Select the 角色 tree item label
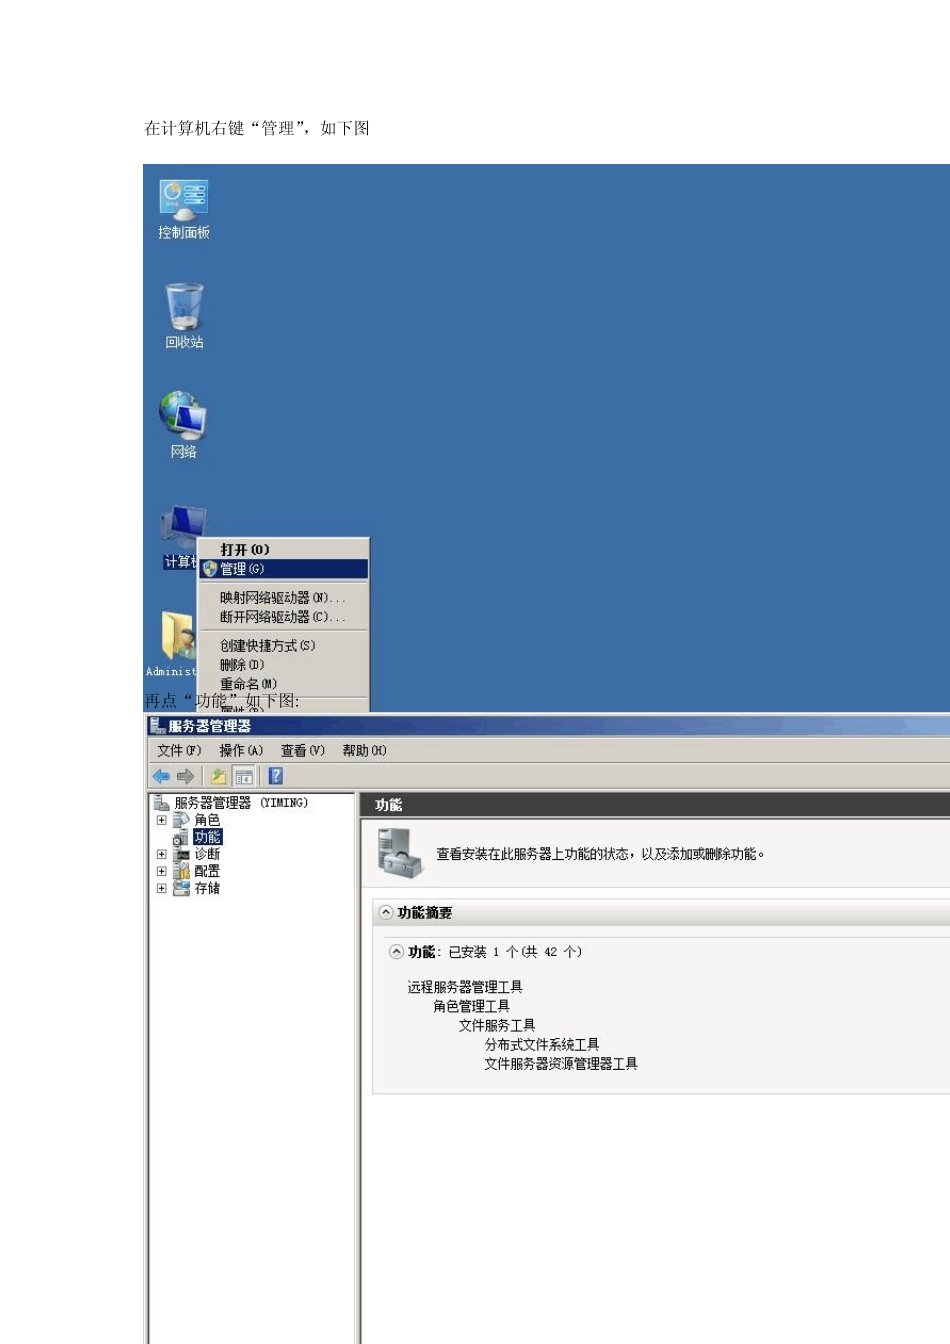Viewport: 950px width, 1344px height. [207, 820]
